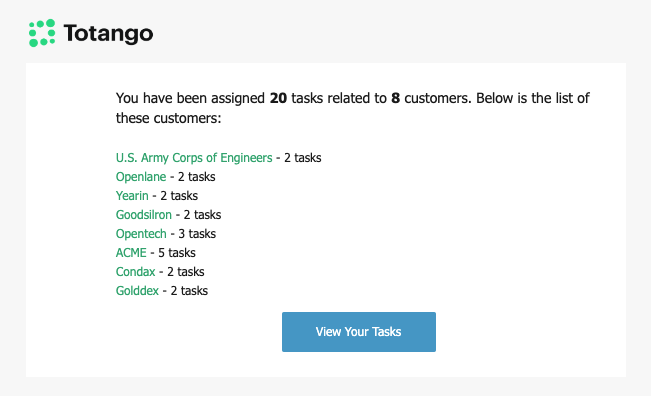This screenshot has height=396, width=651.
Task: Click "2 tasks" text beside Condax
Action: tap(186, 272)
